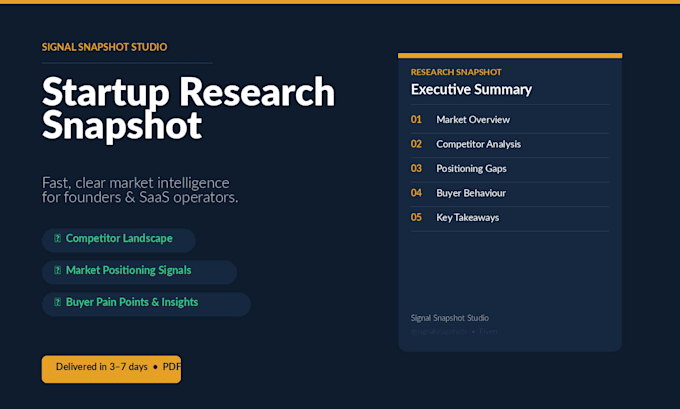Click the Market Positioning Signals pill icon
Image resolution: width=680 pixels, height=409 pixels.
(57, 270)
